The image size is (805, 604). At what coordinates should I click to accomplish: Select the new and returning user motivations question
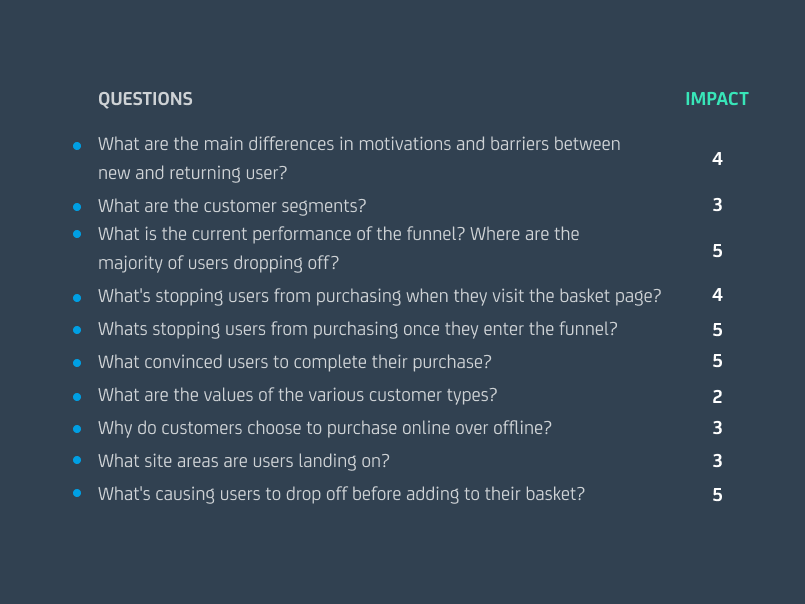(358, 158)
